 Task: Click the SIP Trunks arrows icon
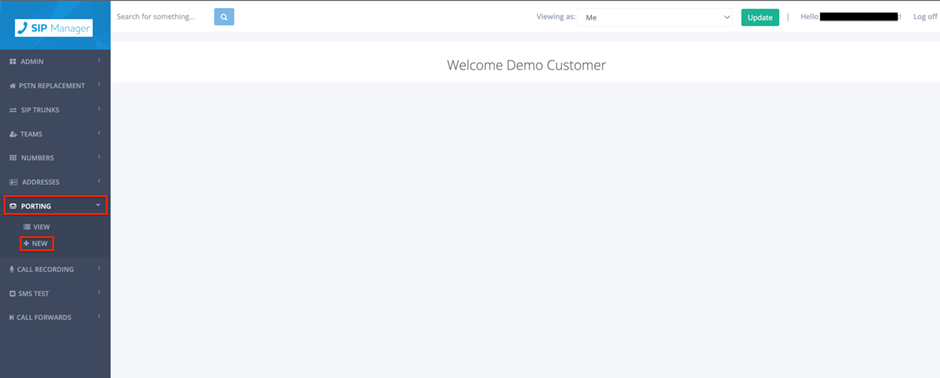click(x=13, y=110)
